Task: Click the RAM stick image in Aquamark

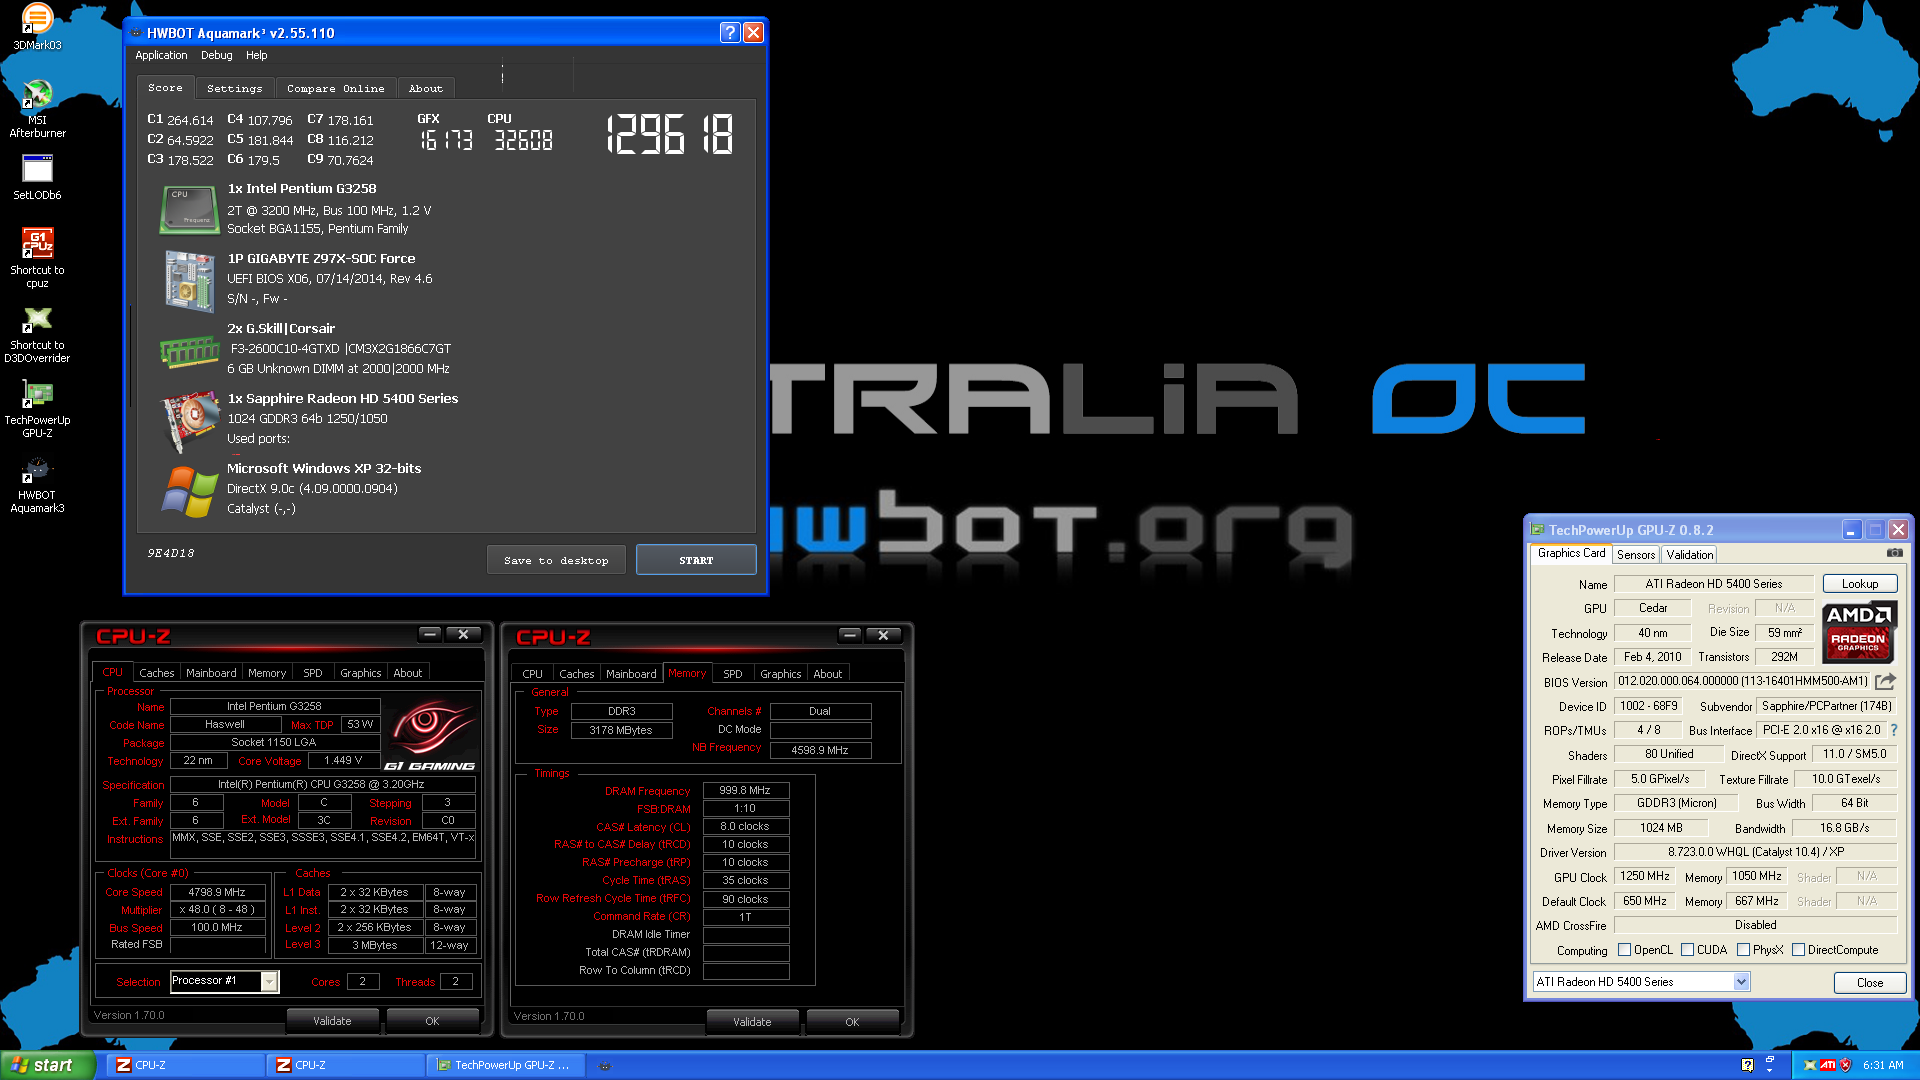Action: pyautogui.click(x=189, y=351)
